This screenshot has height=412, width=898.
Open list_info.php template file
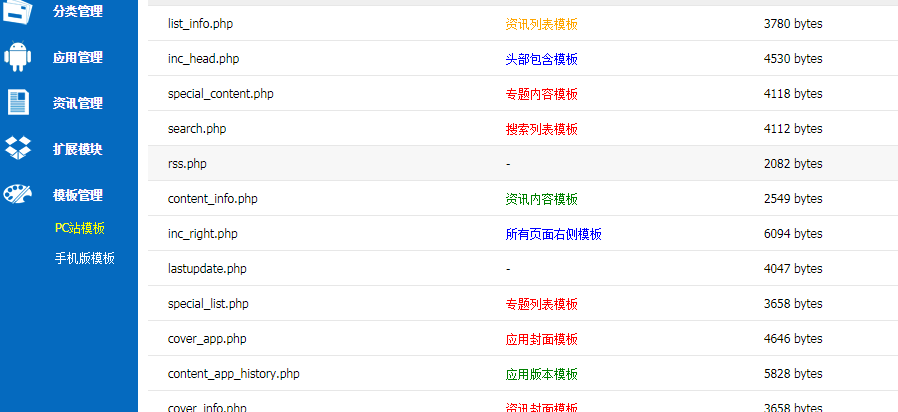[x=207, y=24]
